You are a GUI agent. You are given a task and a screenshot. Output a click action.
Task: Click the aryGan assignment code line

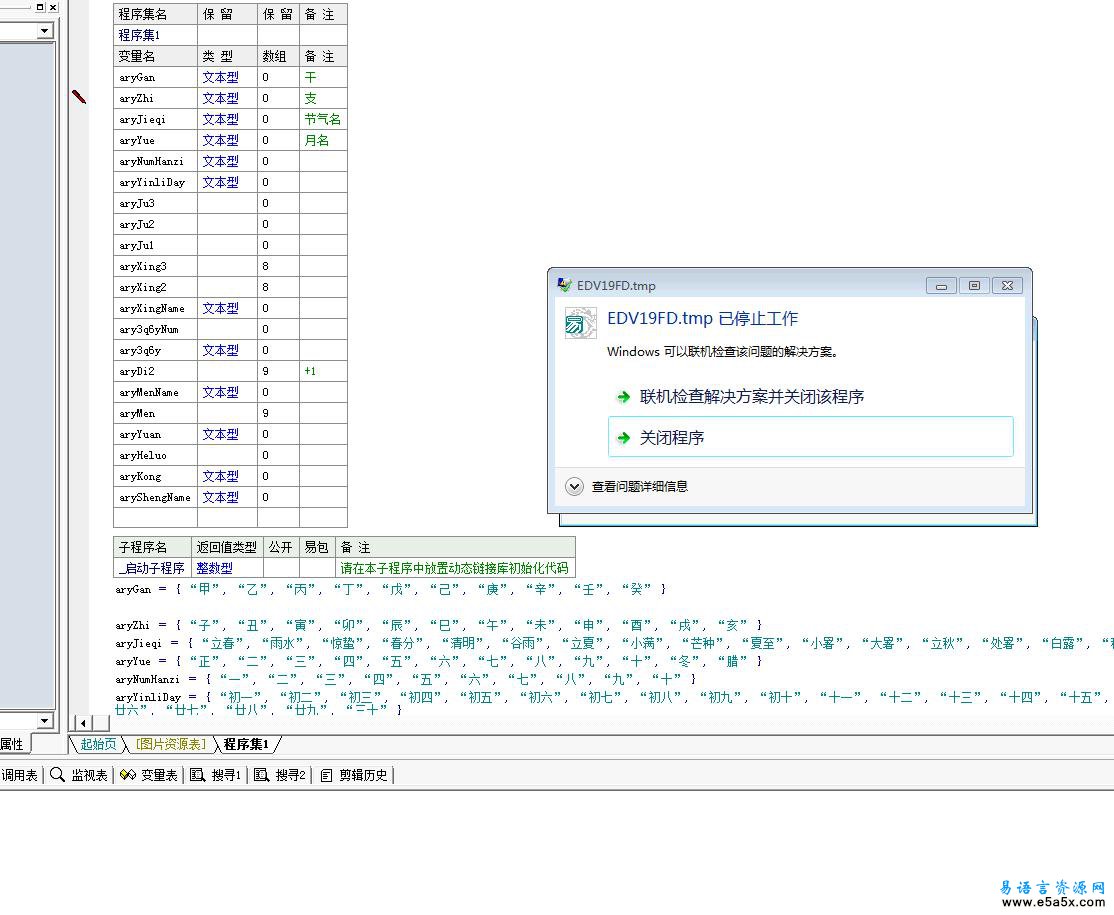pos(391,589)
